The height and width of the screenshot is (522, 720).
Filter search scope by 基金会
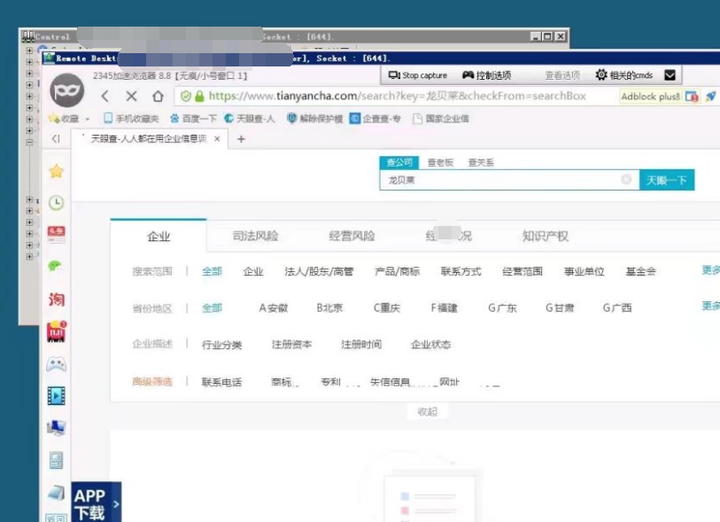point(641,271)
